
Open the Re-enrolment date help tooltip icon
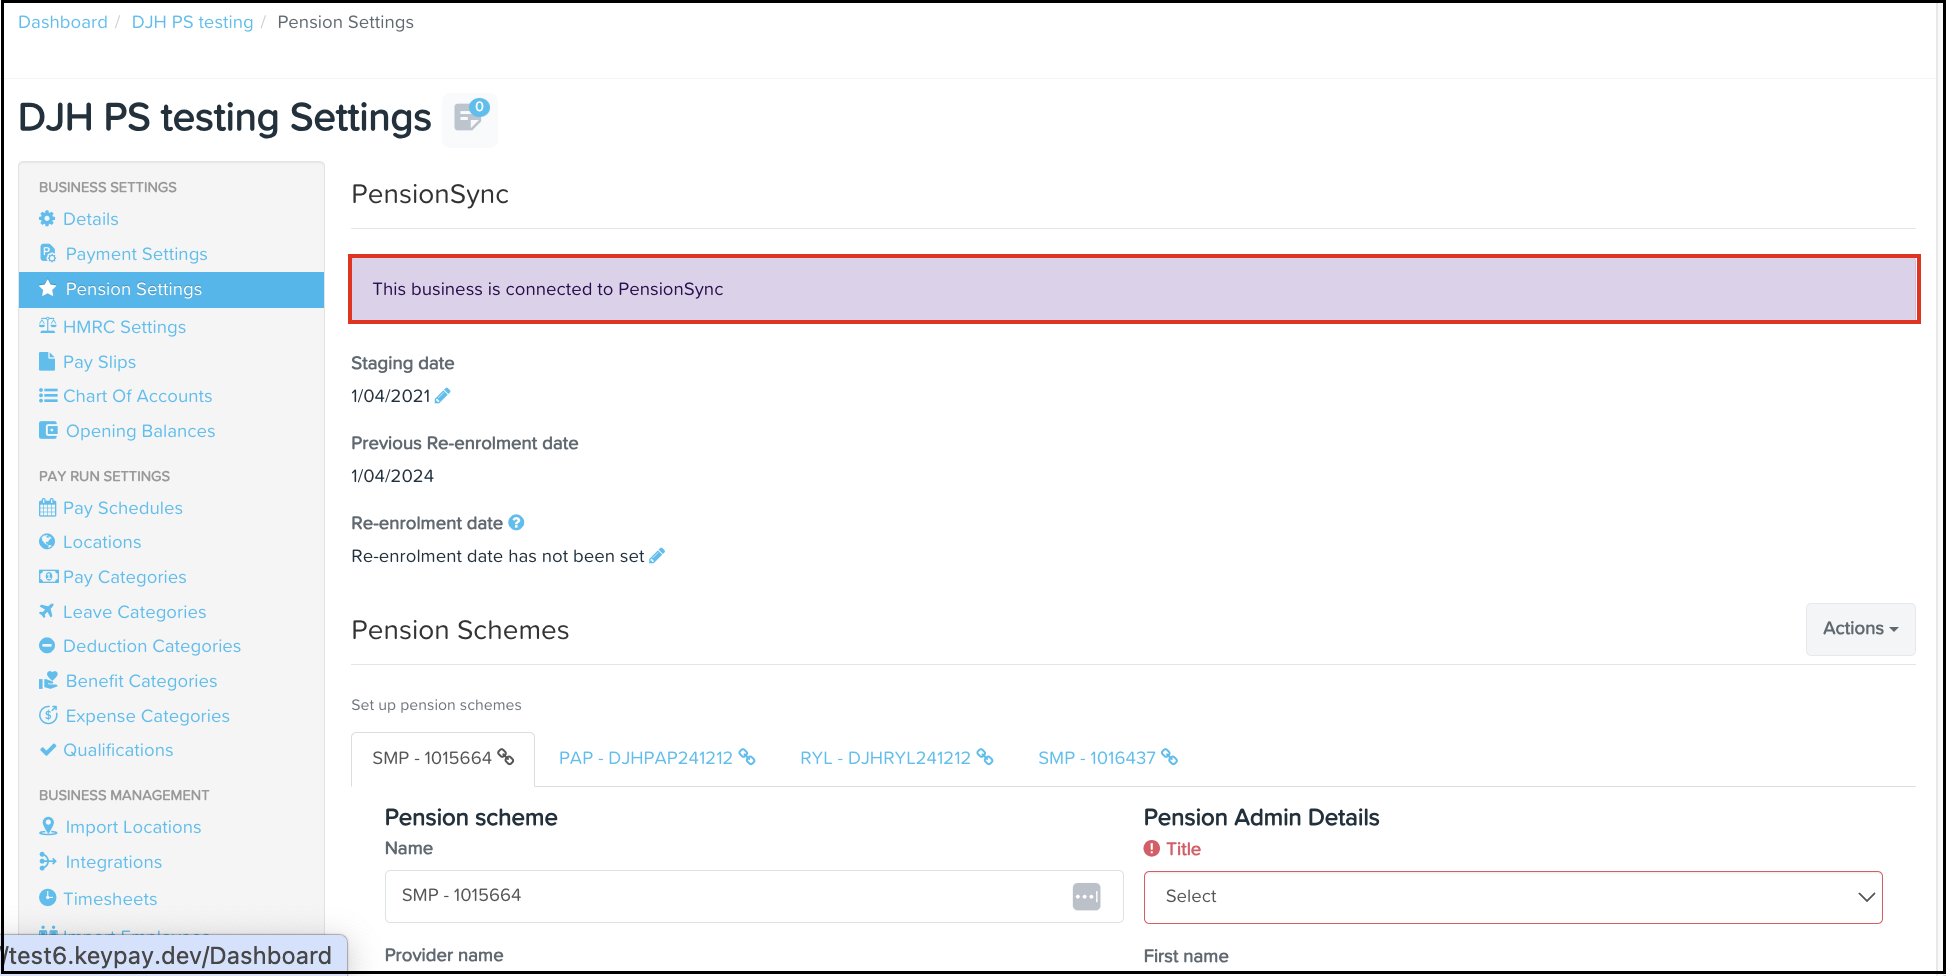(516, 523)
